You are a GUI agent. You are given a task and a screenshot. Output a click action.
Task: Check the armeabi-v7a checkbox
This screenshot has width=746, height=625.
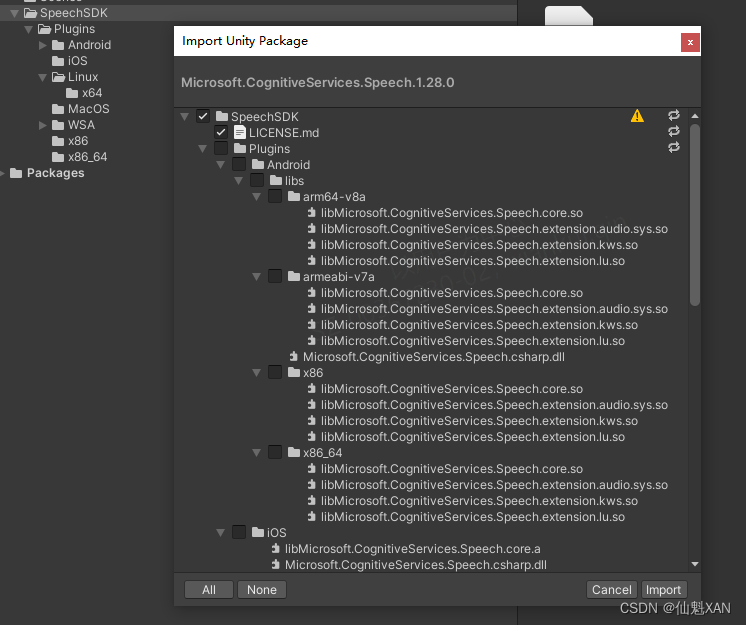(275, 276)
